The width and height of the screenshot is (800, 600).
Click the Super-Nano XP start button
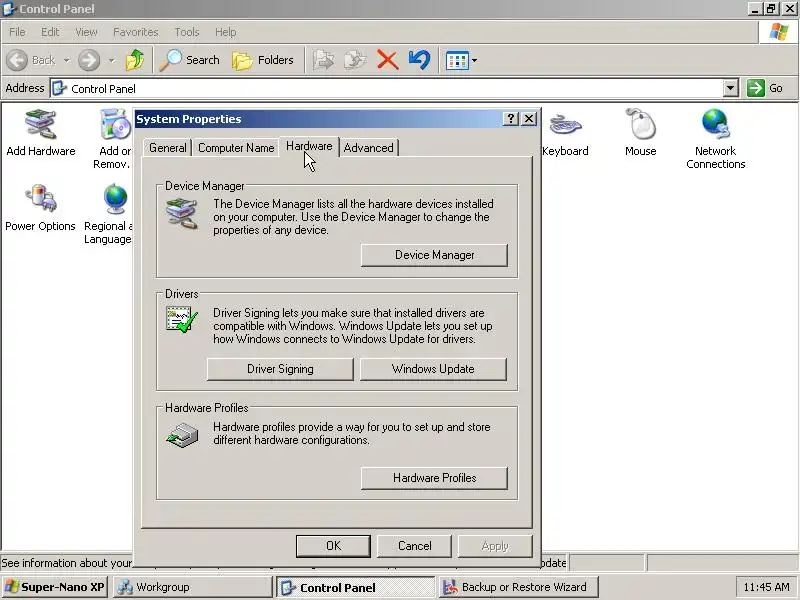coord(54,587)
